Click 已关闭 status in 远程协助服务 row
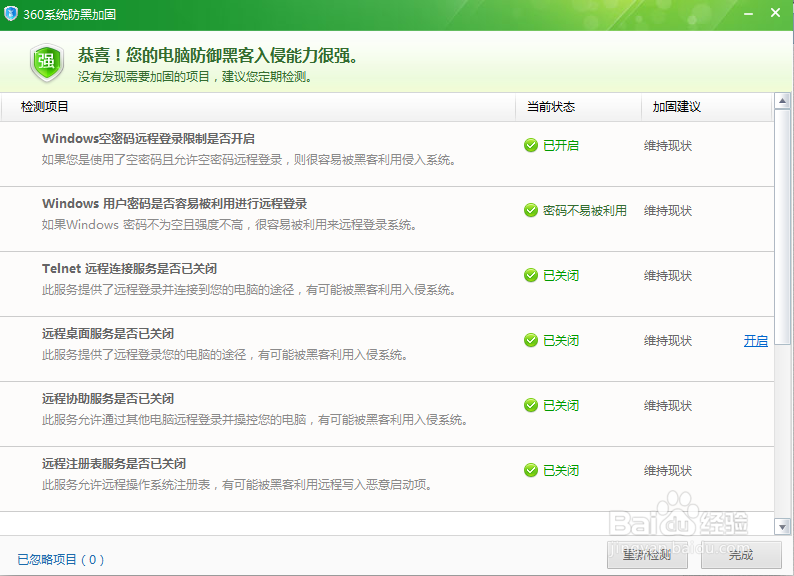The image size is (794, 576). click(561, 405)
